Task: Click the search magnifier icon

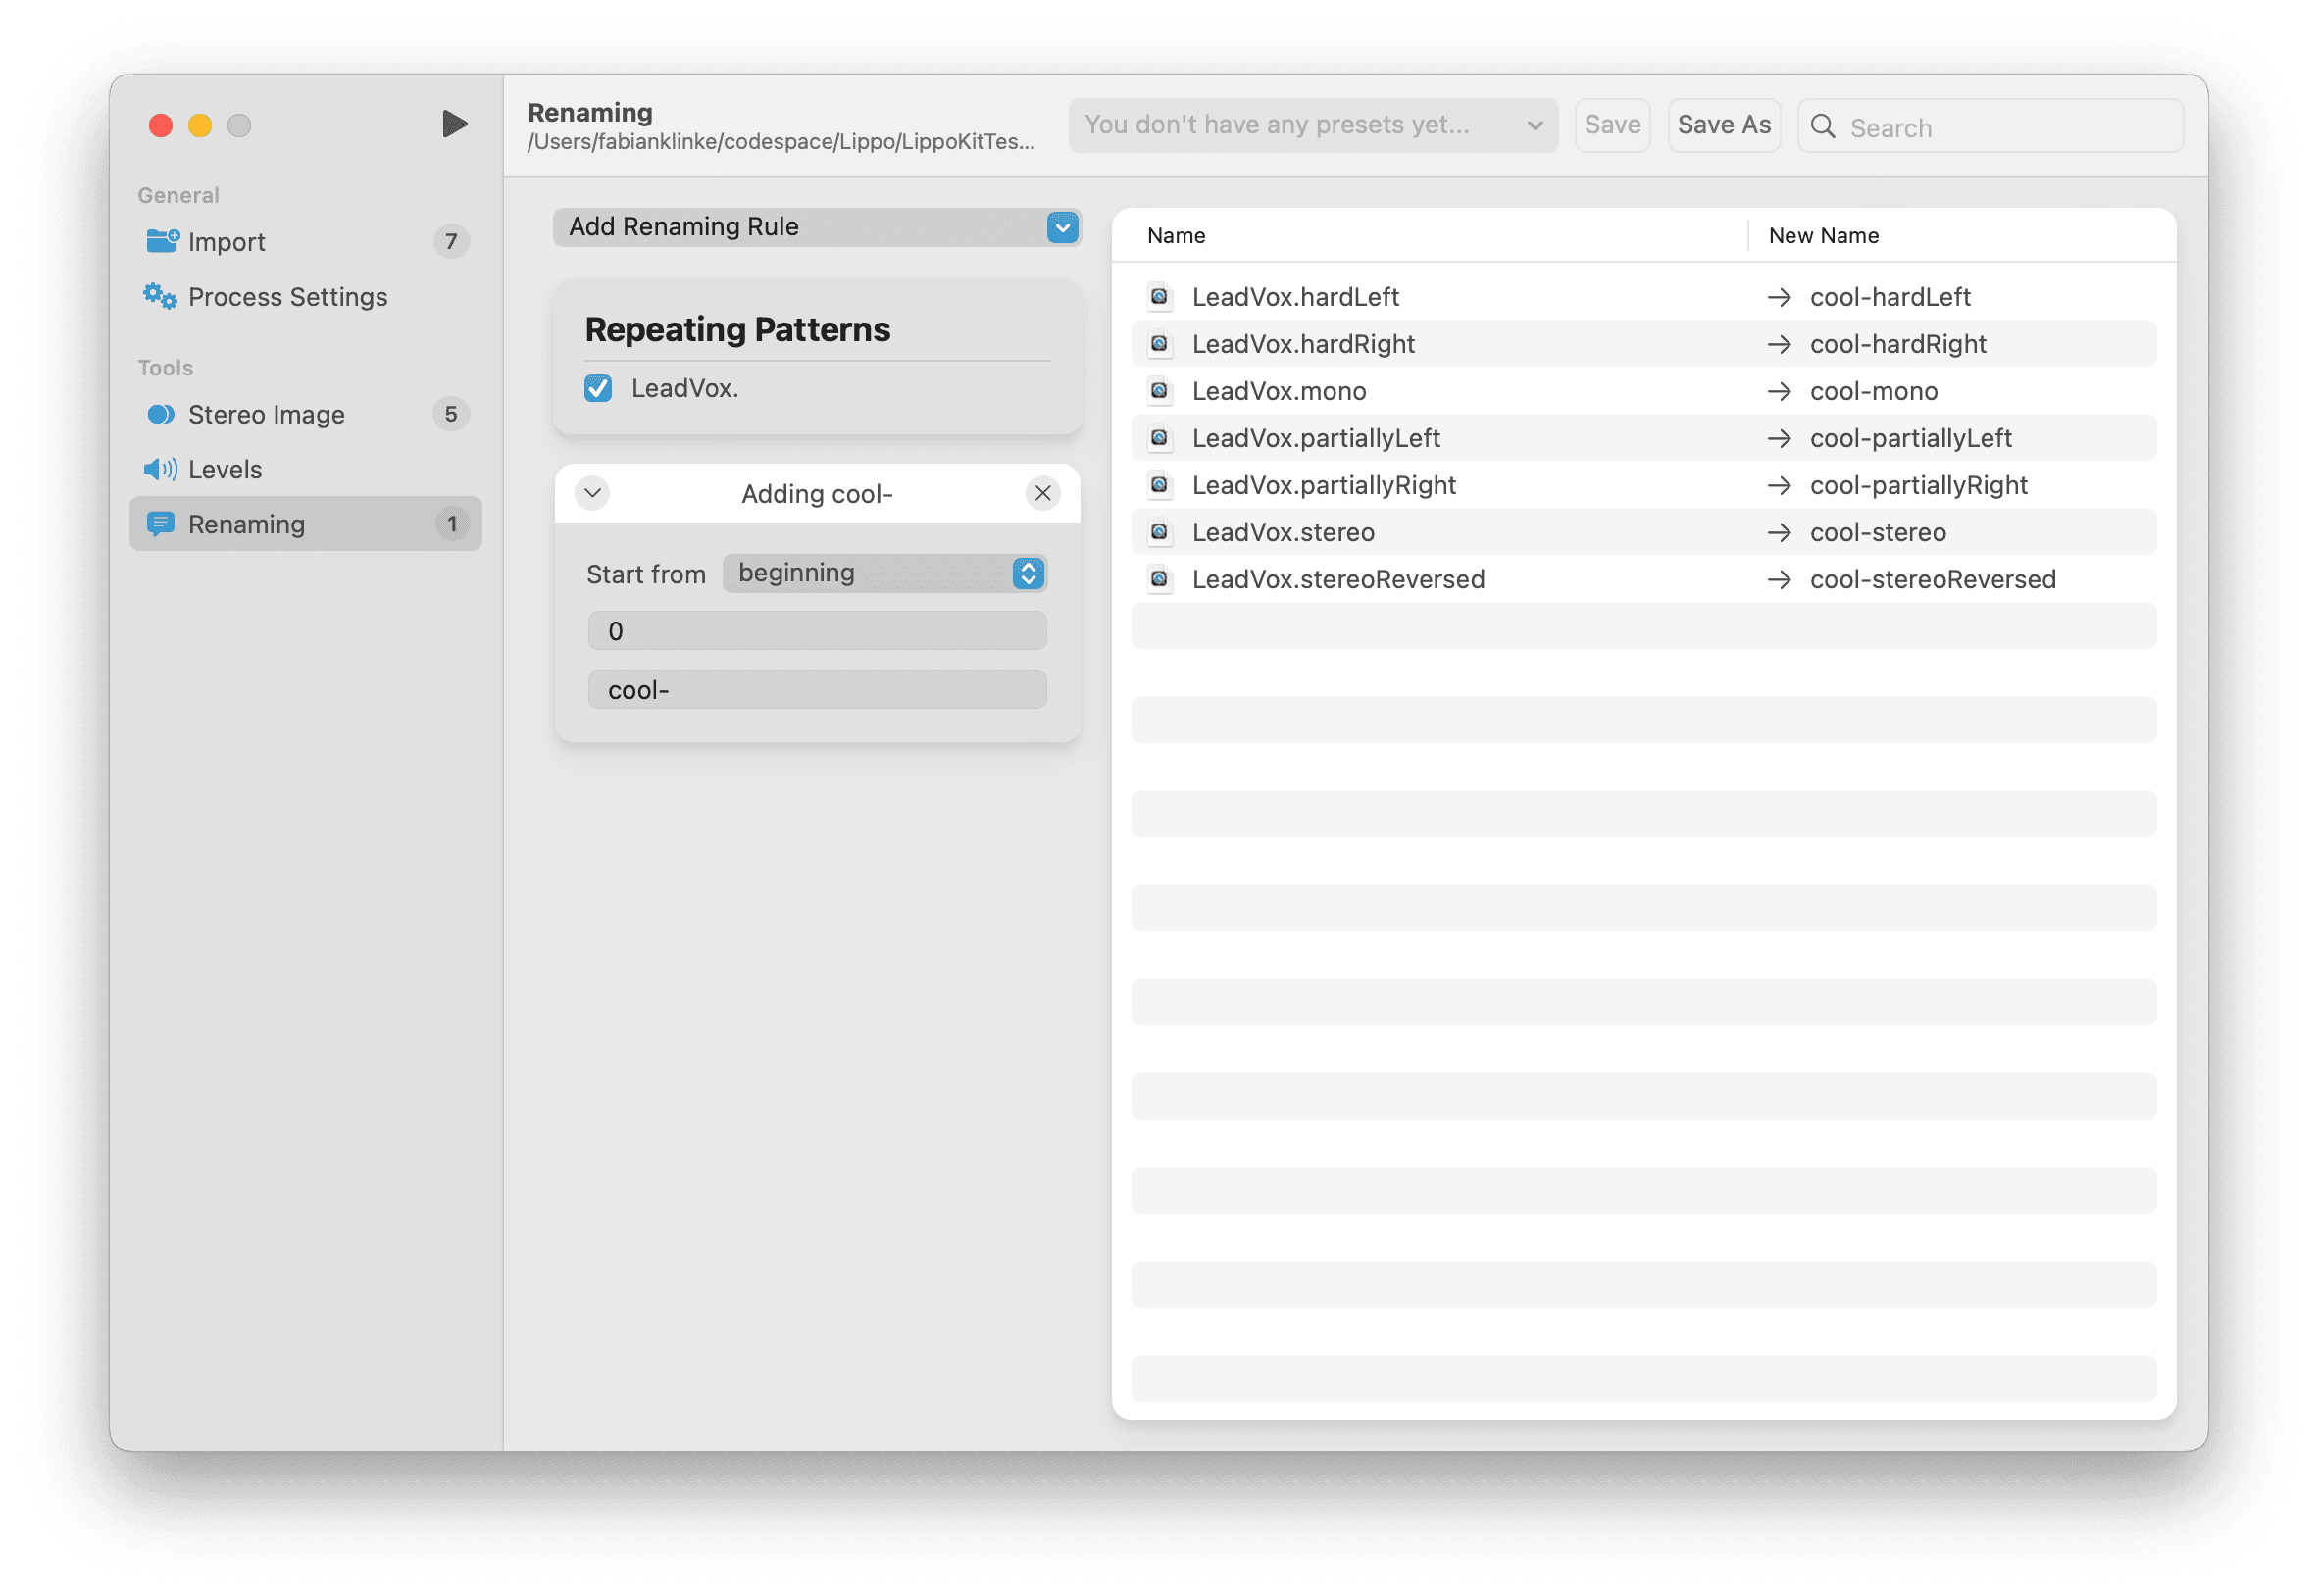Action: click(x=1824, y=126)
